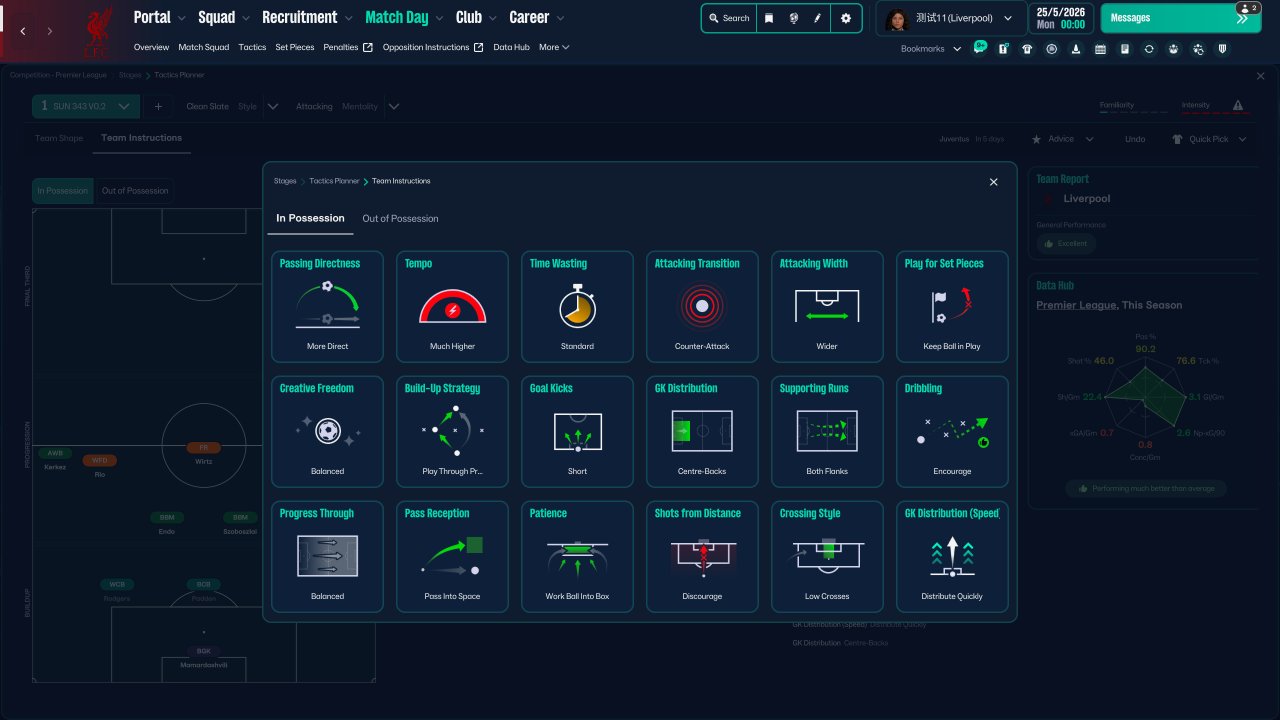Select the Creative Freedom card

point(327,431)
